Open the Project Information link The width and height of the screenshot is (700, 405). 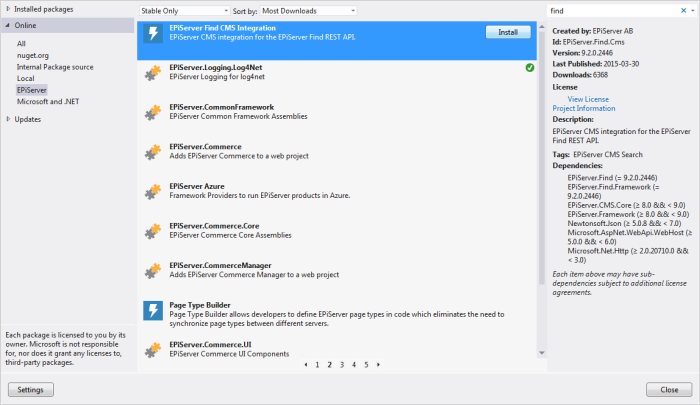[584, 108]
